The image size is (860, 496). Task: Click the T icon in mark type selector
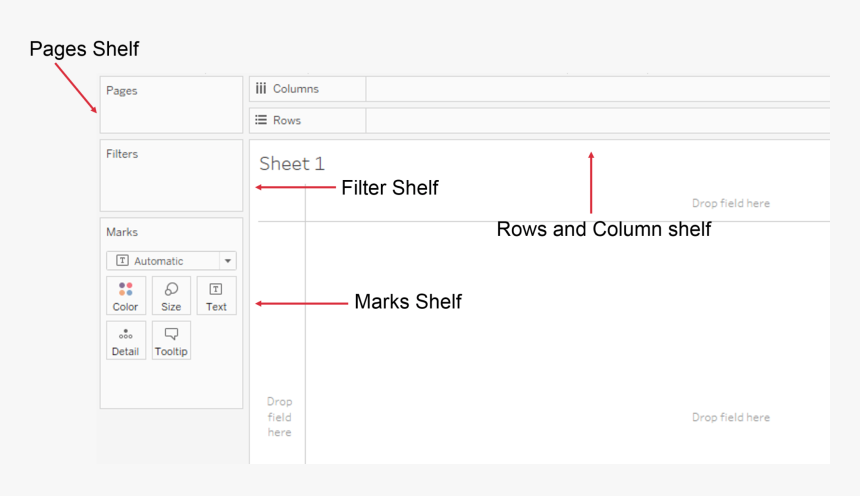122,261
